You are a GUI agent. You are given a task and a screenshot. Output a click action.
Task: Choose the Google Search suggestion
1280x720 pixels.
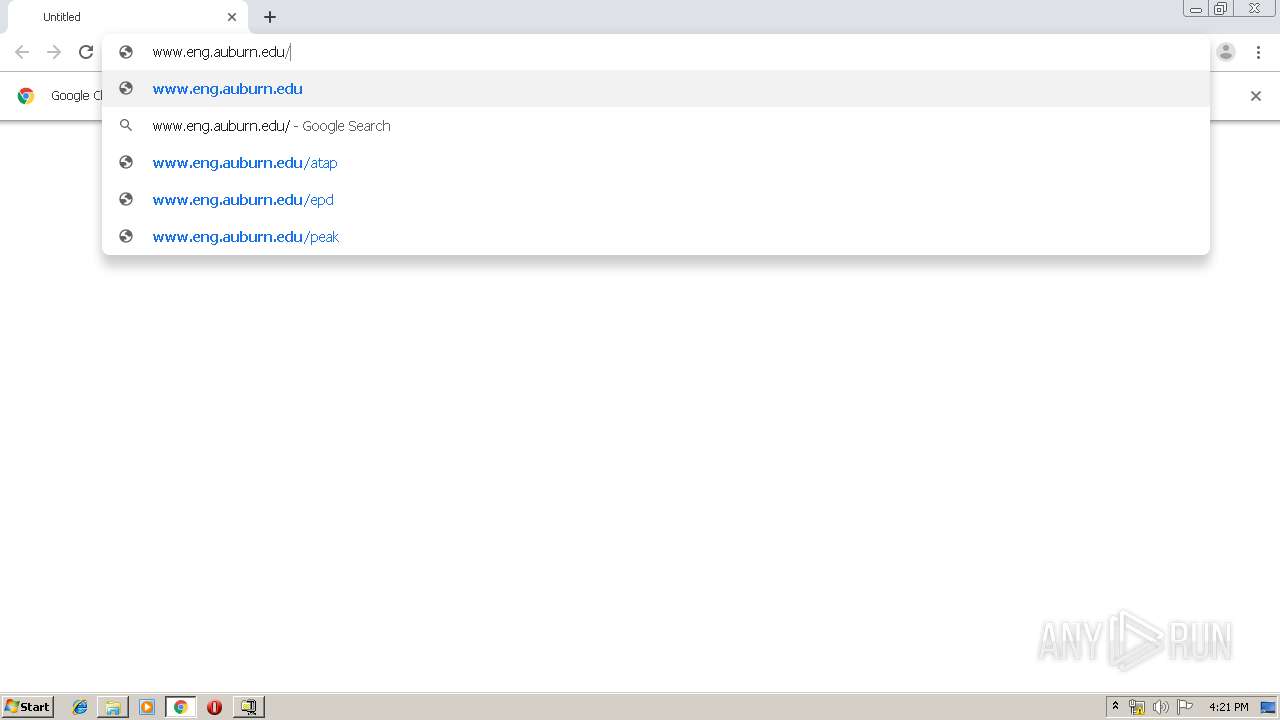656,126
